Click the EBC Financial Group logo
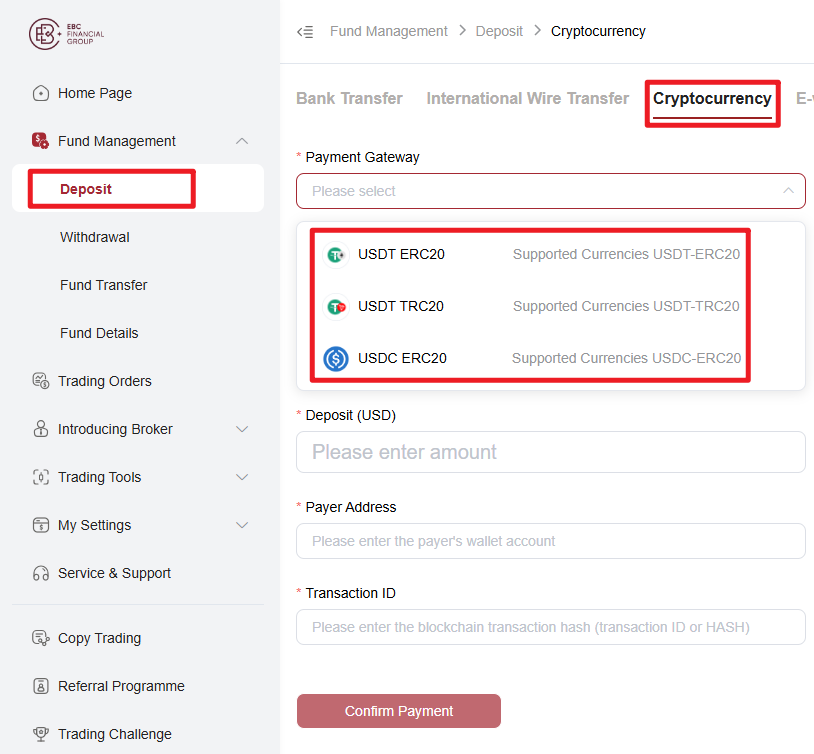814x754 pixels. click(x=66, y=34)
